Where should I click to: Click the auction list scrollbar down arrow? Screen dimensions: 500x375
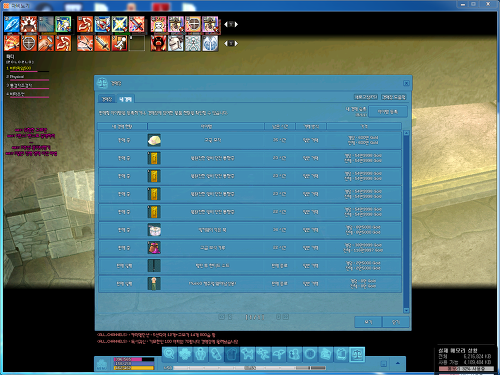point(406,310)
